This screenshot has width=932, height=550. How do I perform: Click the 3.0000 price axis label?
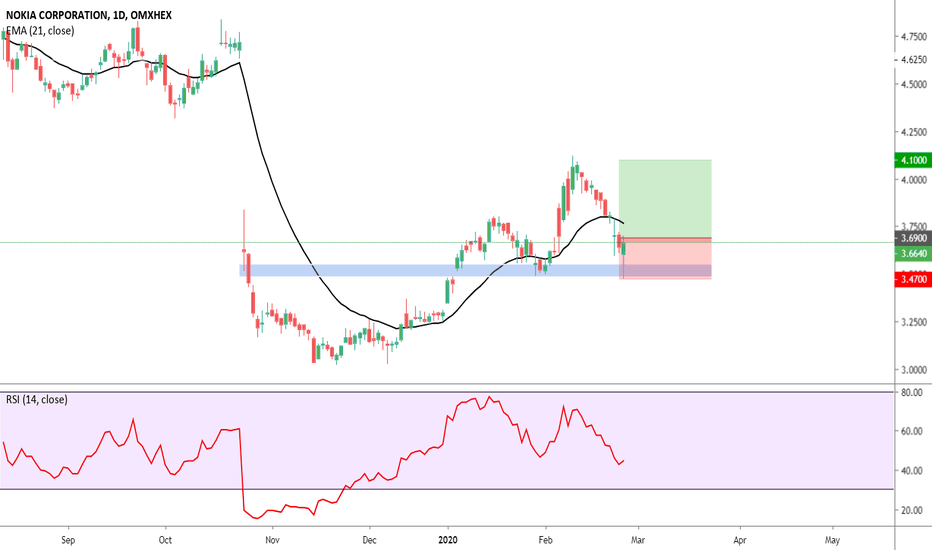[914, 370]
